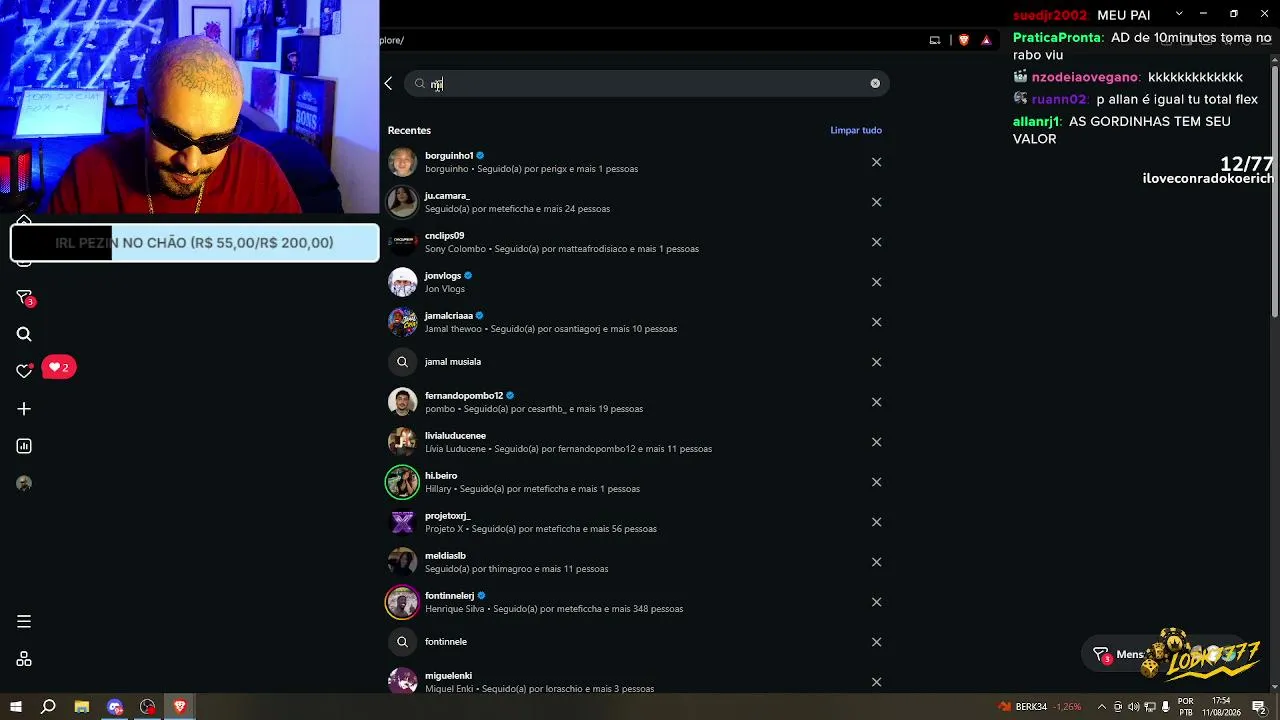Switch to Brave browser in the taskbar
Screen dimensions: 1280x720
[x=180, y=707]
